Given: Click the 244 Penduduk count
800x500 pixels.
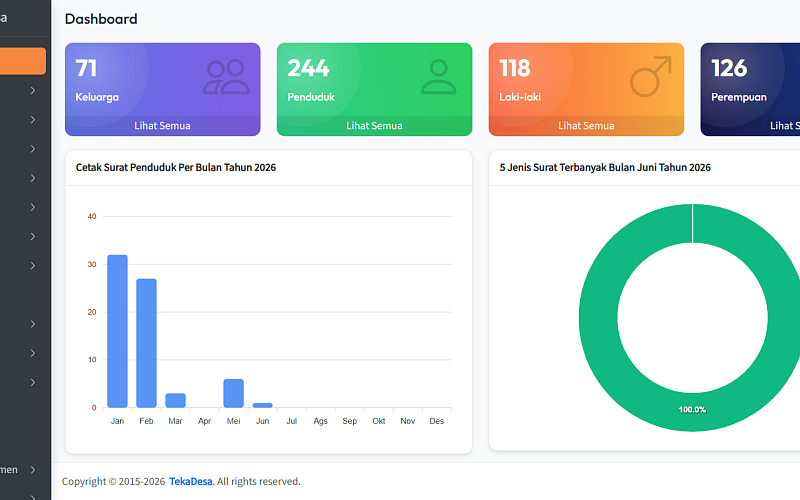Looking at the screenshot, I should coord(308,68).
